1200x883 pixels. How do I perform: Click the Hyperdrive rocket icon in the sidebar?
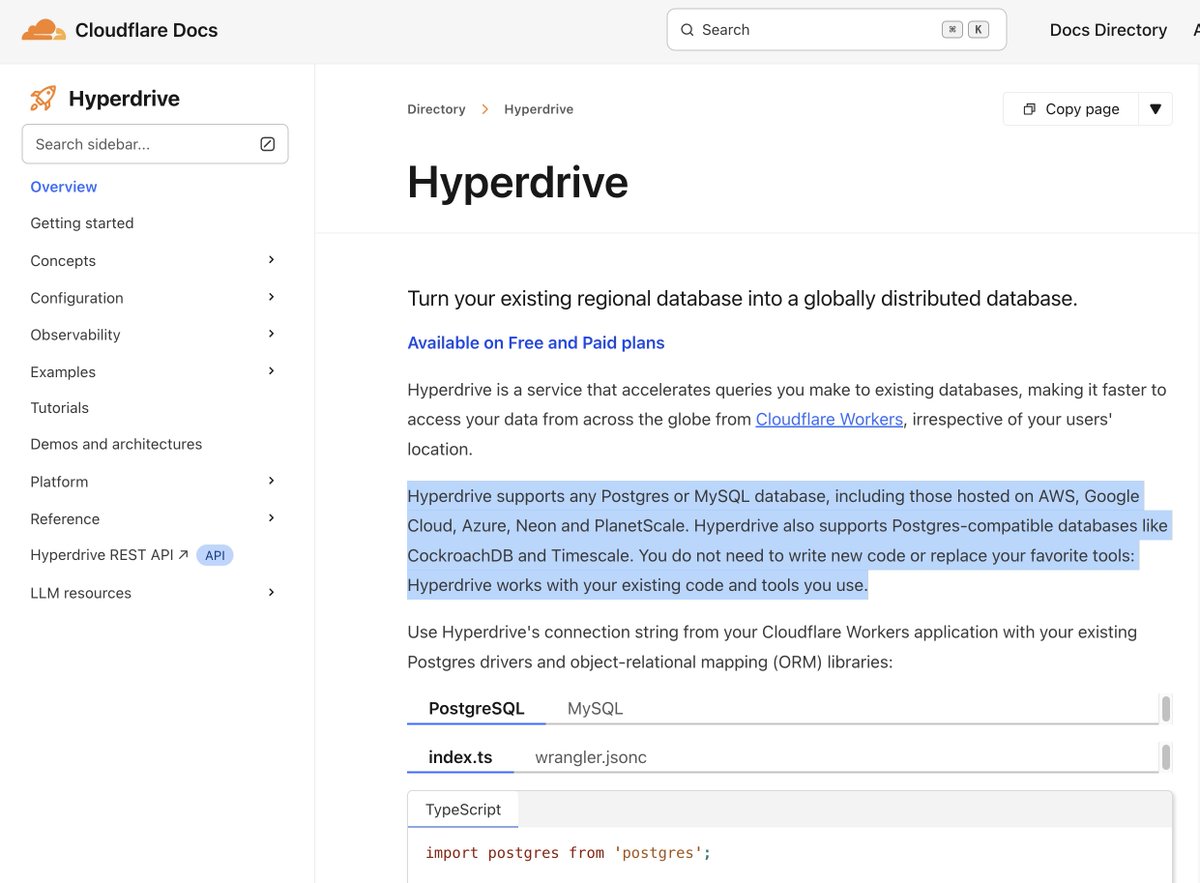41,97
